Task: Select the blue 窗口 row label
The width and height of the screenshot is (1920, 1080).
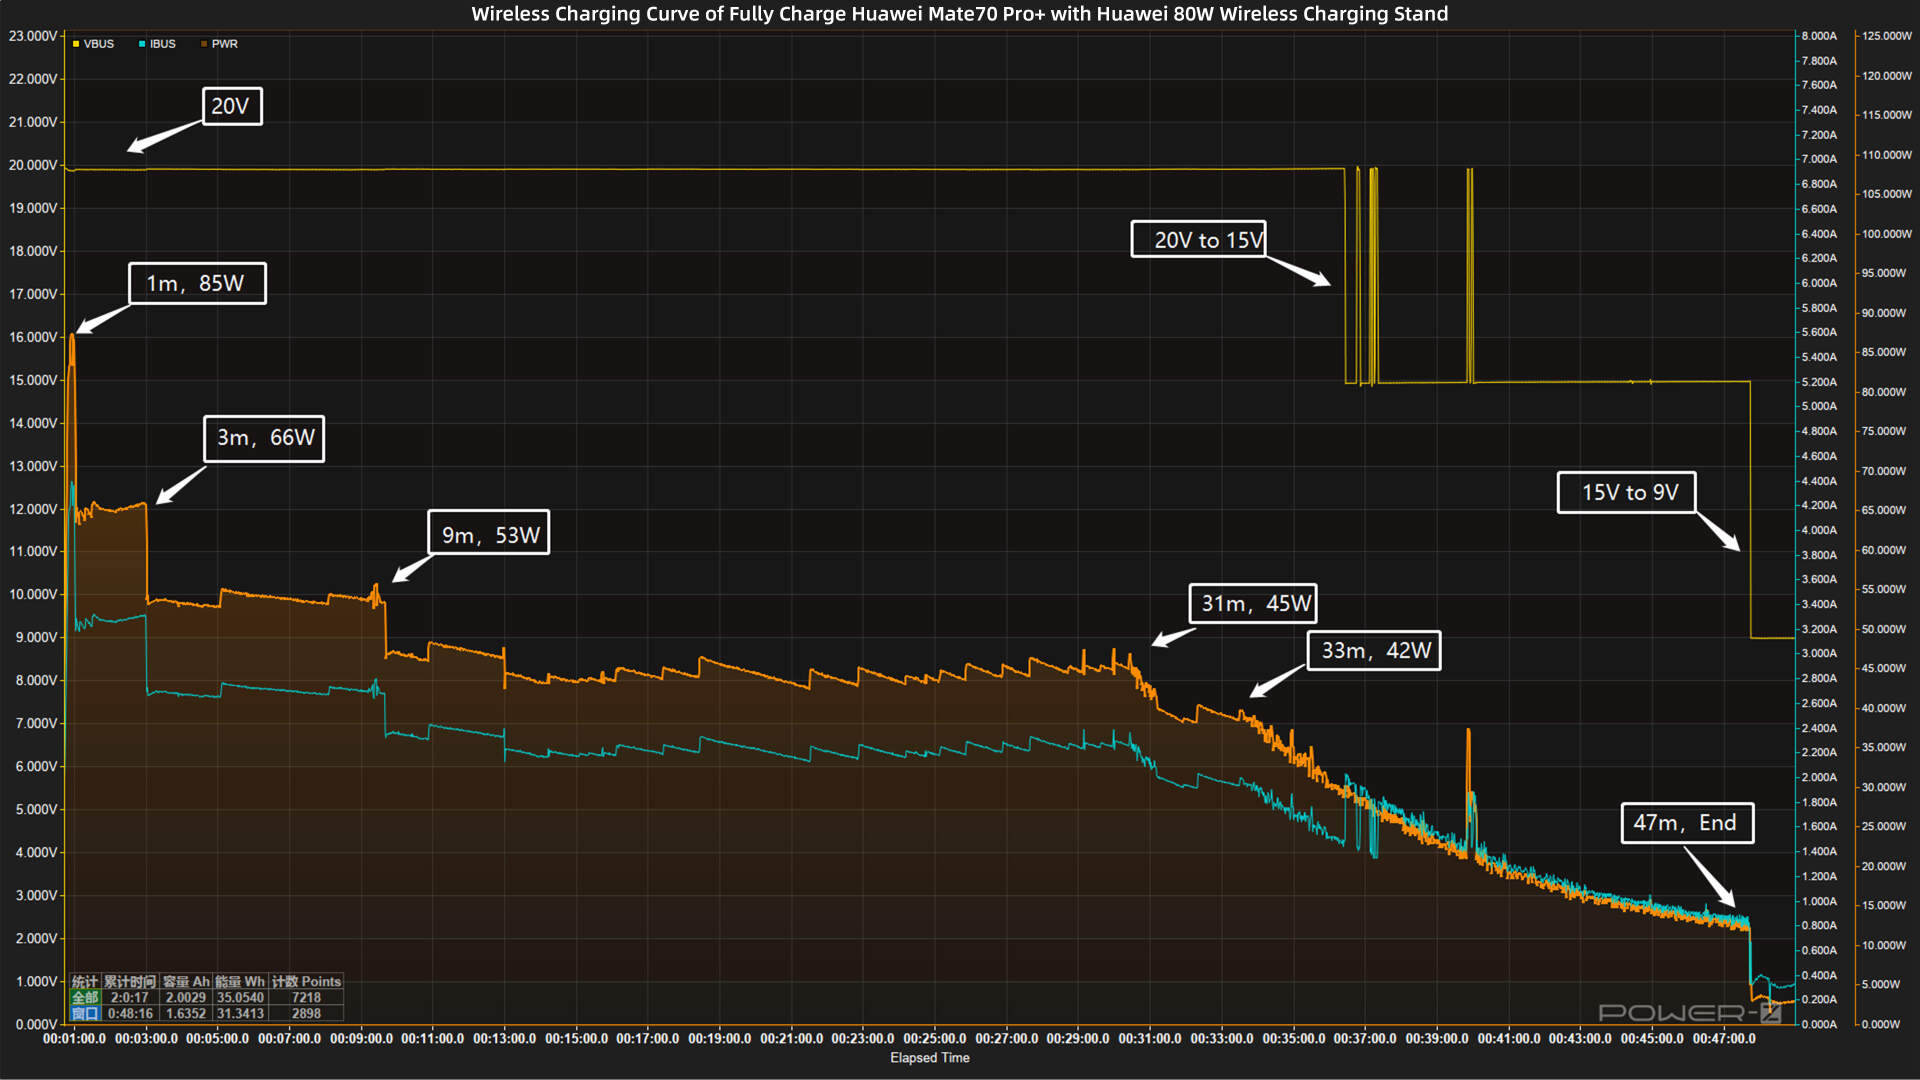Action: tap(85, 1013)
